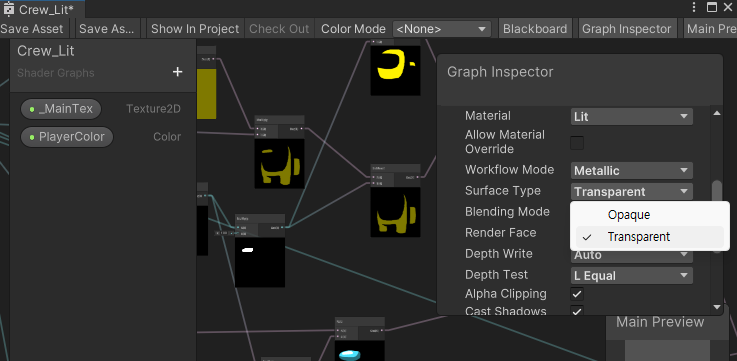Toggle the Alpha Clipping checkbox
Image resolution: width=737 pixels, height=361 pixels.
coord(577,294)
